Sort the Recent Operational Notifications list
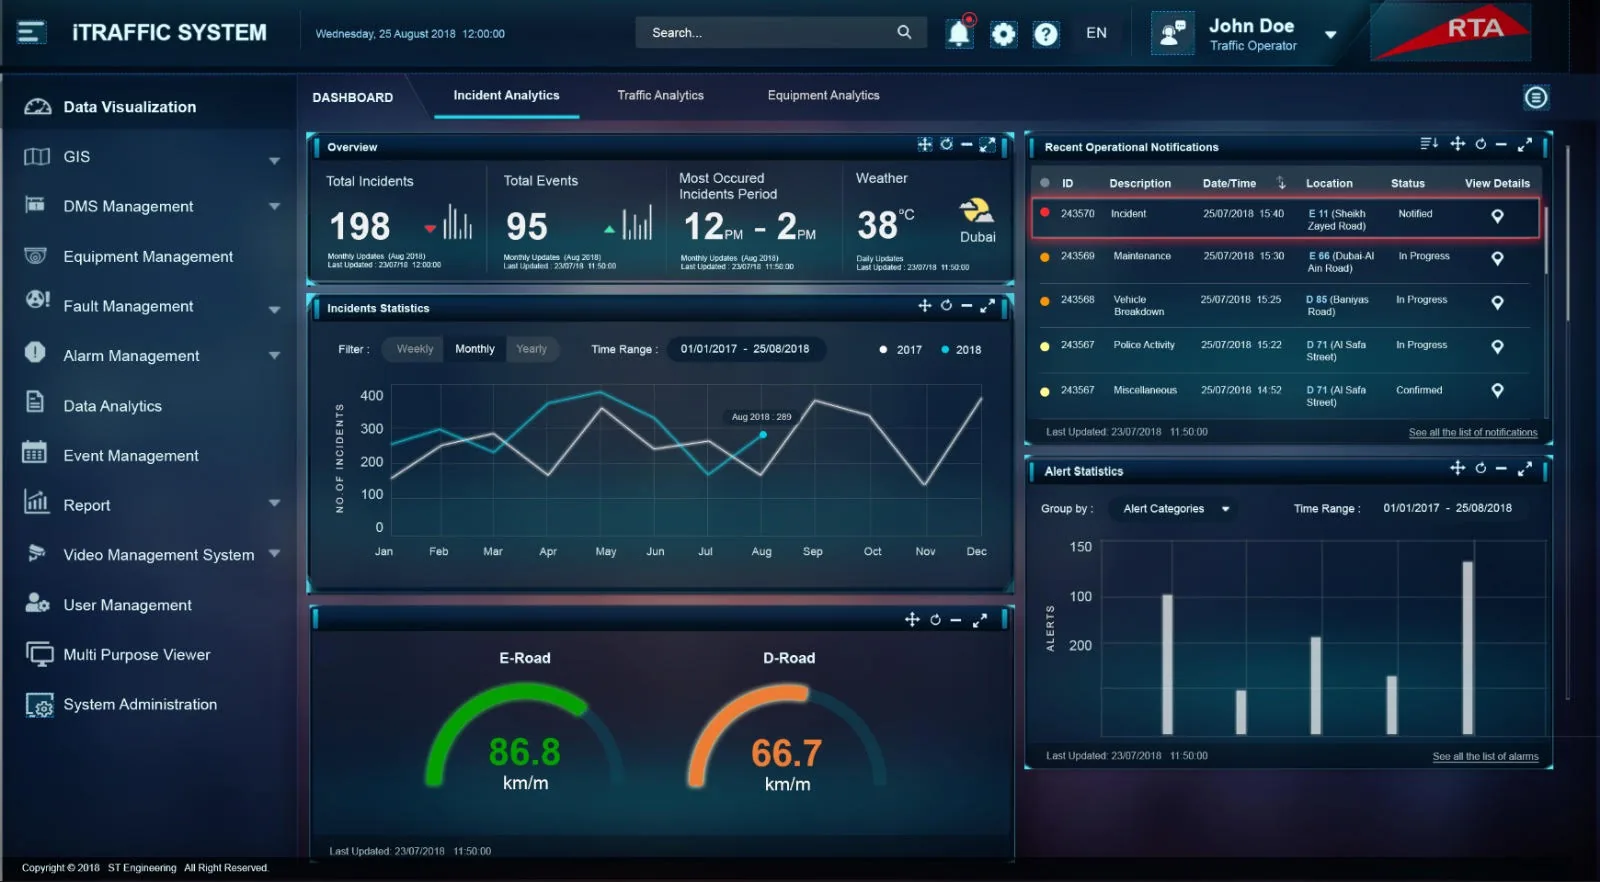 tap(1429, 144)
